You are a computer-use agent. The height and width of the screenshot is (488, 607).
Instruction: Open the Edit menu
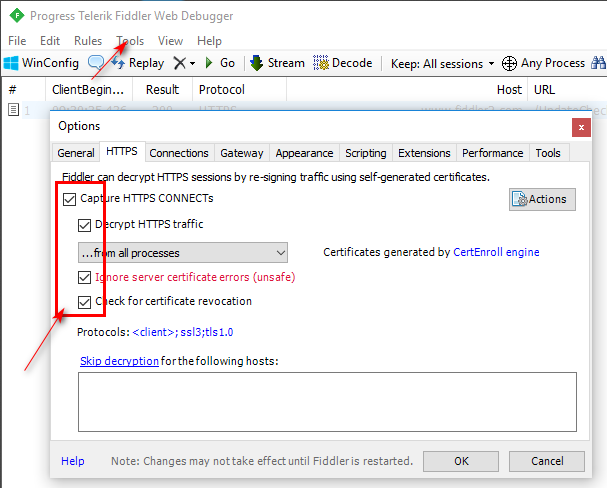tap(50, 41)
